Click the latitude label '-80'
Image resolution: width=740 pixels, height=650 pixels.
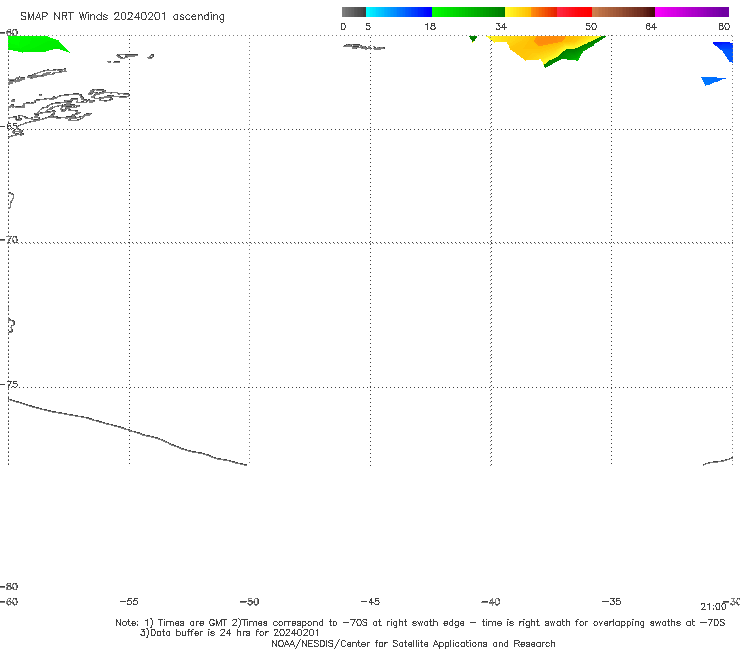8,586
